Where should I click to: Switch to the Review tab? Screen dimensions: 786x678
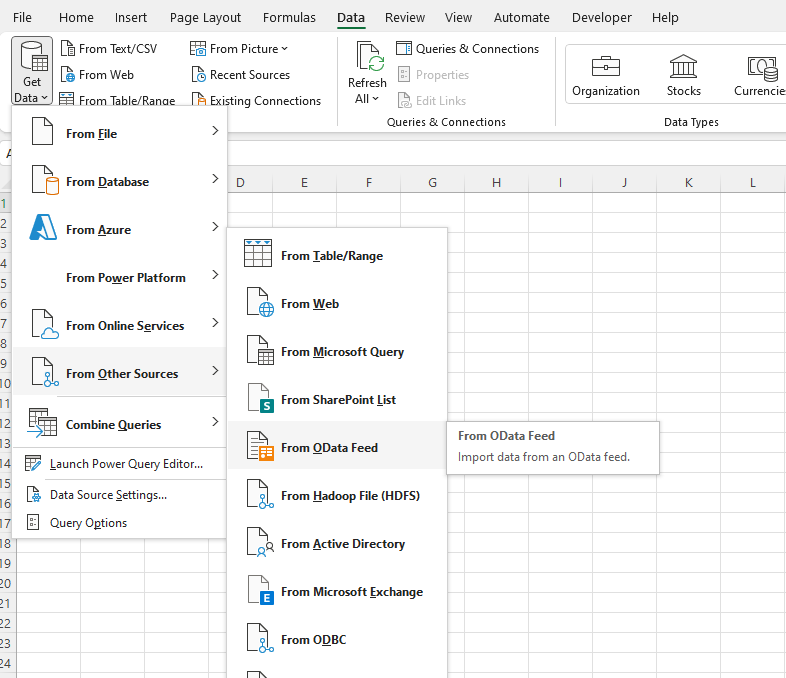(405, 18)
